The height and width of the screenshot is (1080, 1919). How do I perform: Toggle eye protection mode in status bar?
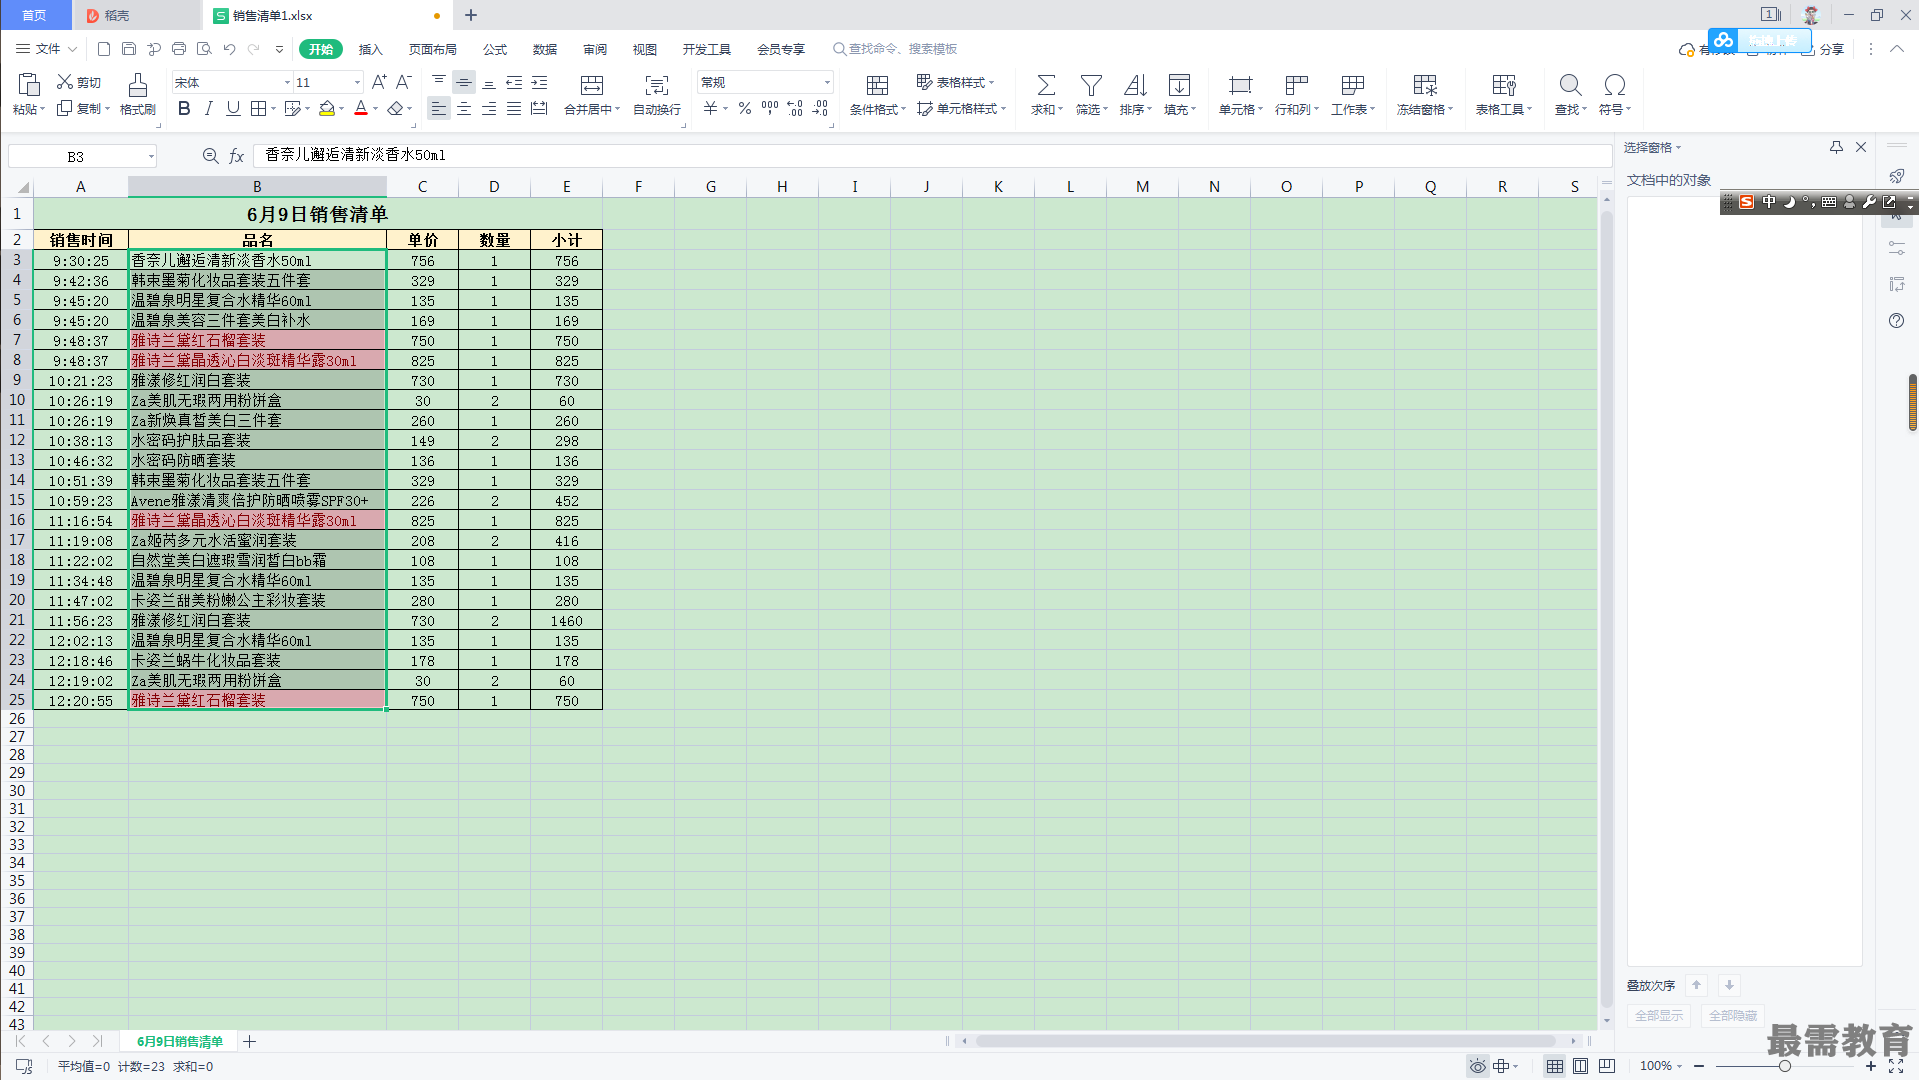click(x=1477, y=1066)
